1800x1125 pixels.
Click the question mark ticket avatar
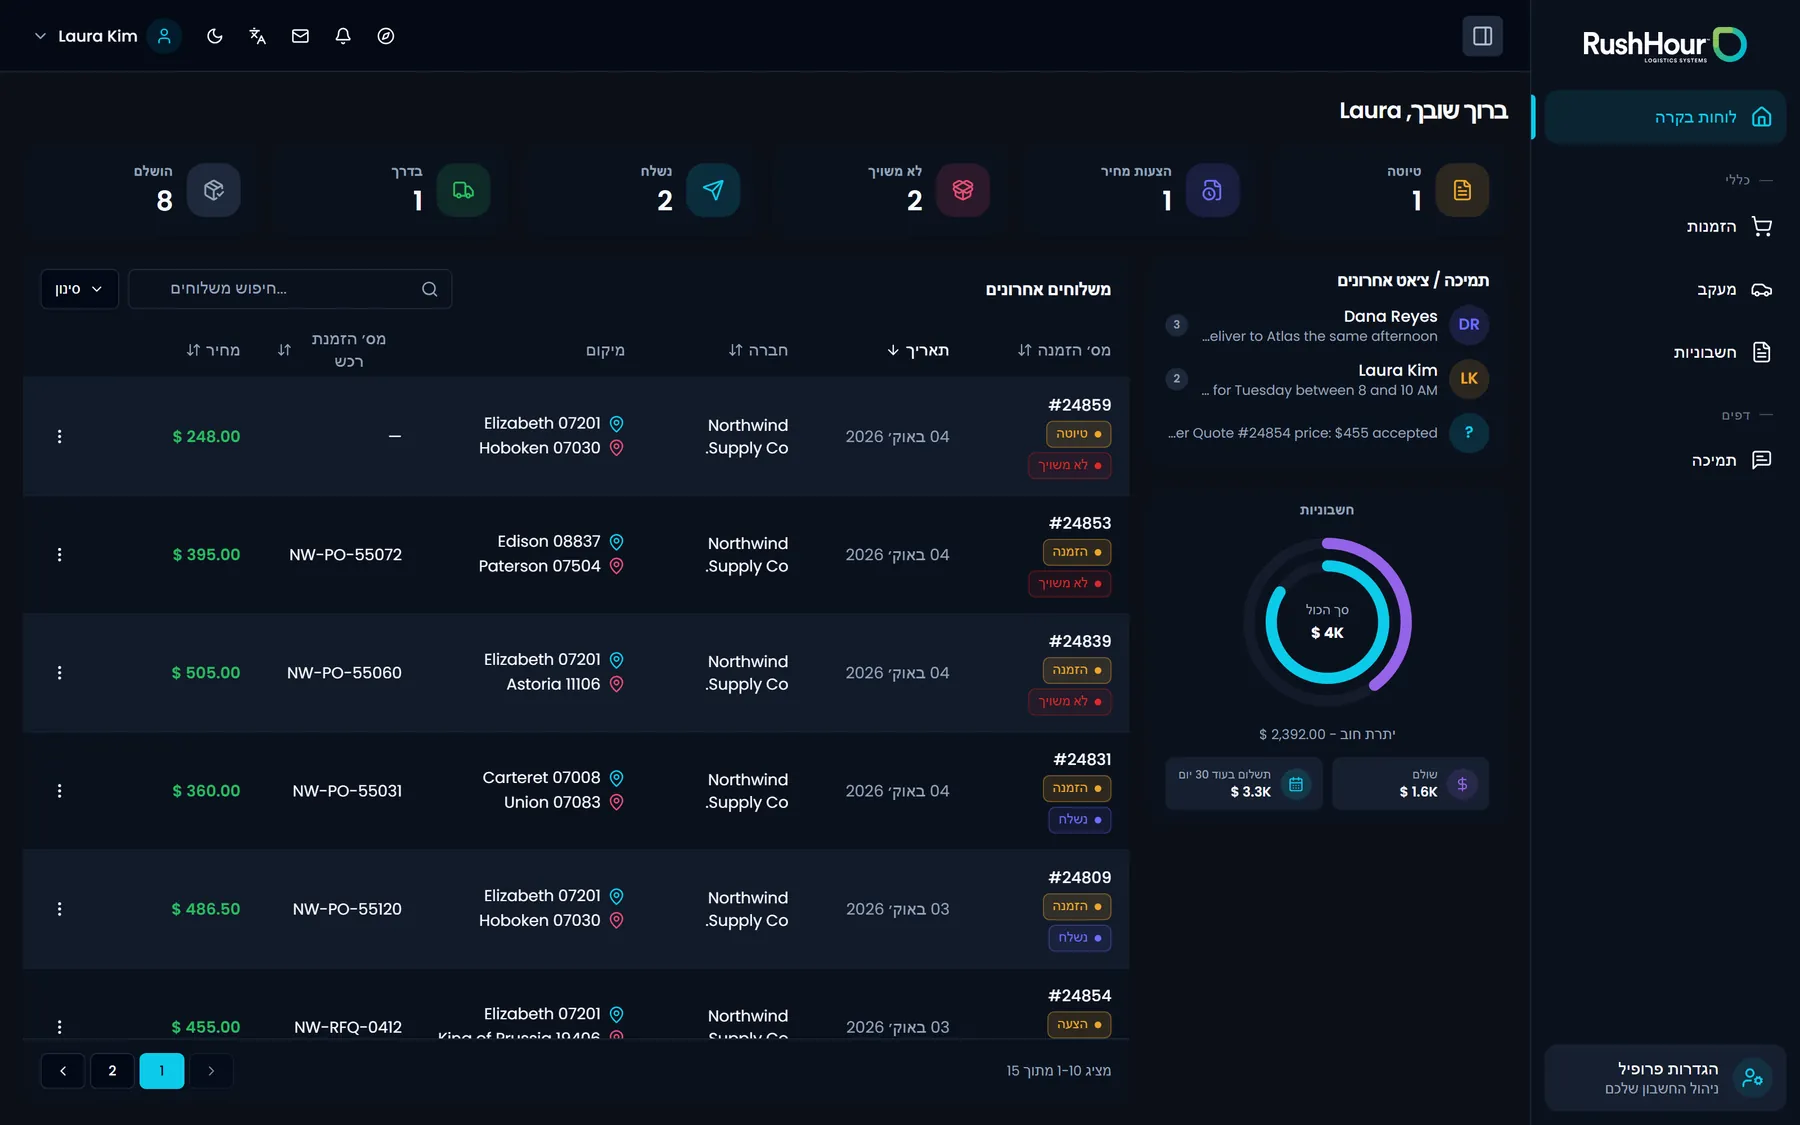click(x=1469, y=433)
